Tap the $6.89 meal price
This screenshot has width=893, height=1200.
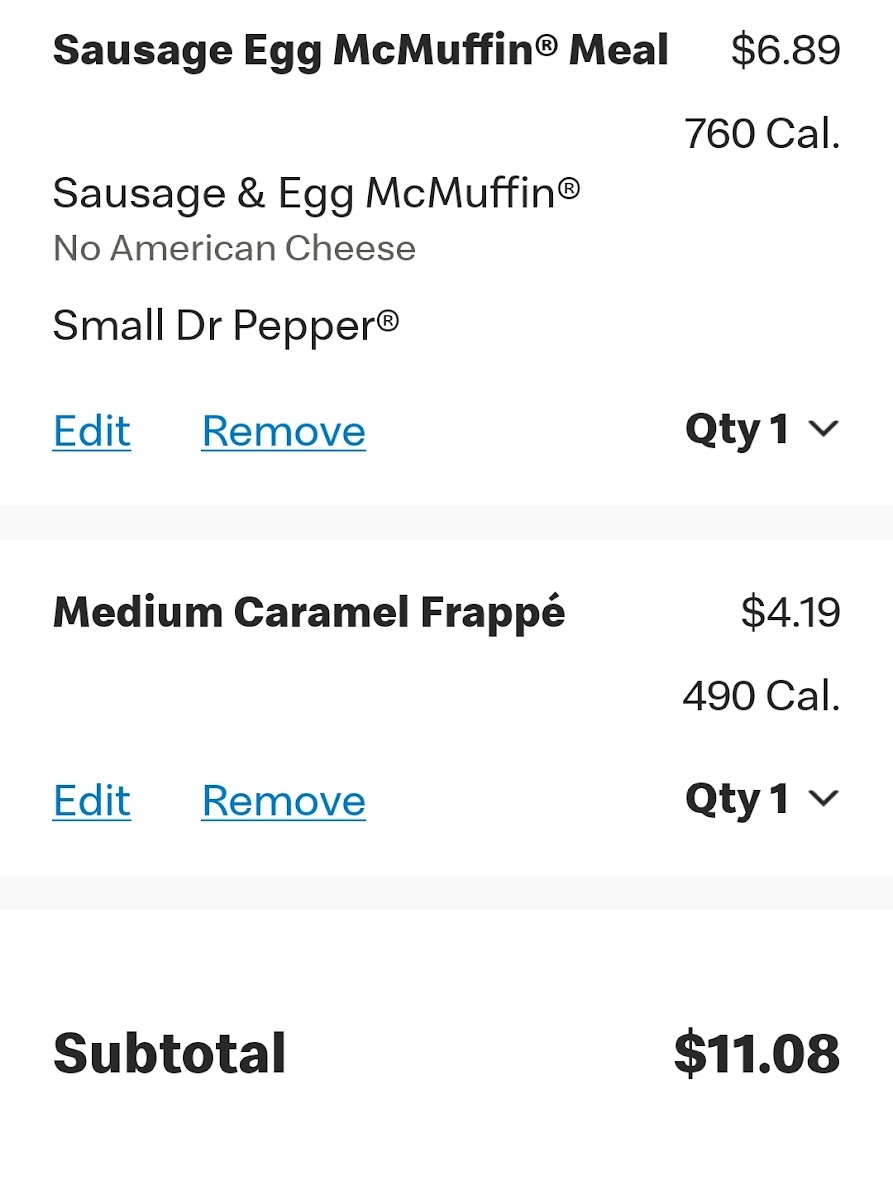click(x=785, y=51)
